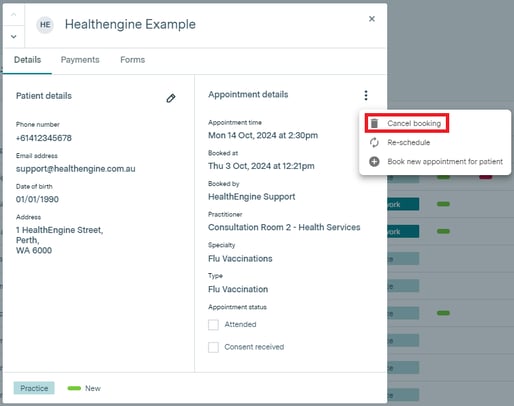Click the Practice tag badge
The image size is (514, 406).
coord(34,388)
